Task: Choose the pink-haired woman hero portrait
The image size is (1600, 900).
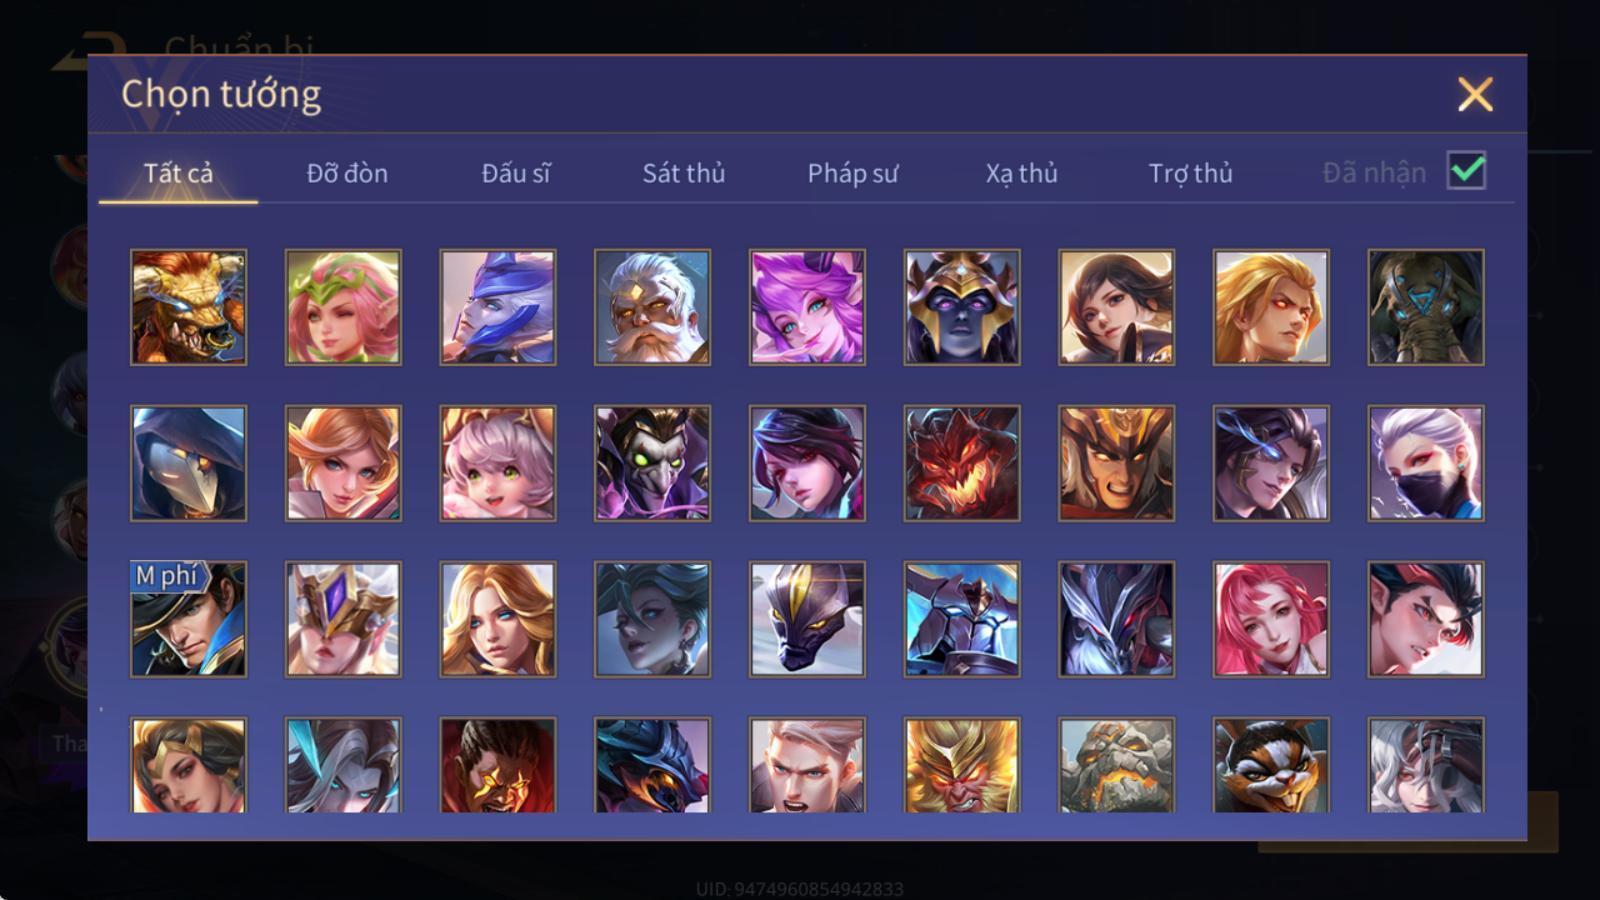Action: (1271, 619)
